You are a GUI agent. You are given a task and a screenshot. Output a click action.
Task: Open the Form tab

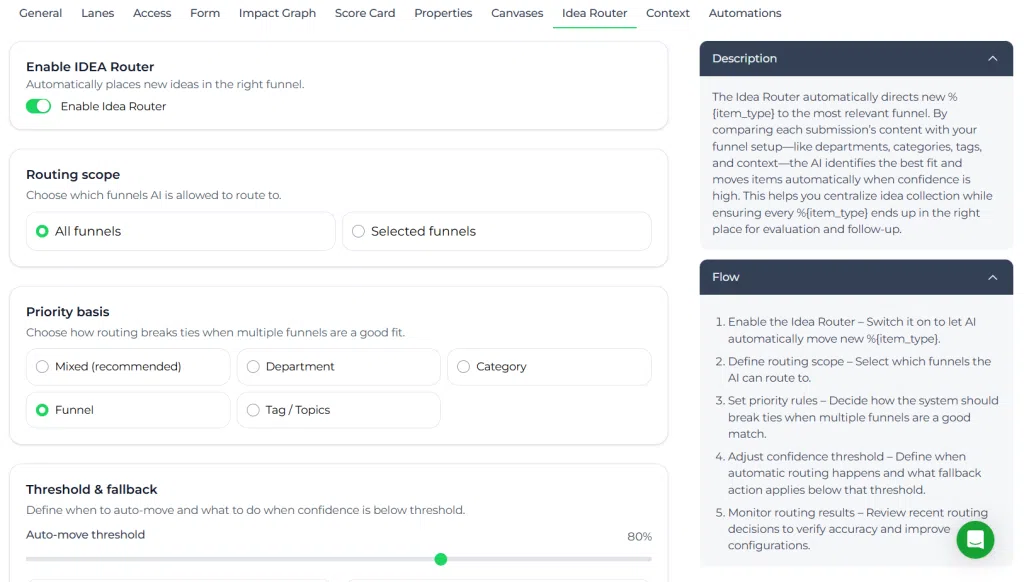(205, 13)
